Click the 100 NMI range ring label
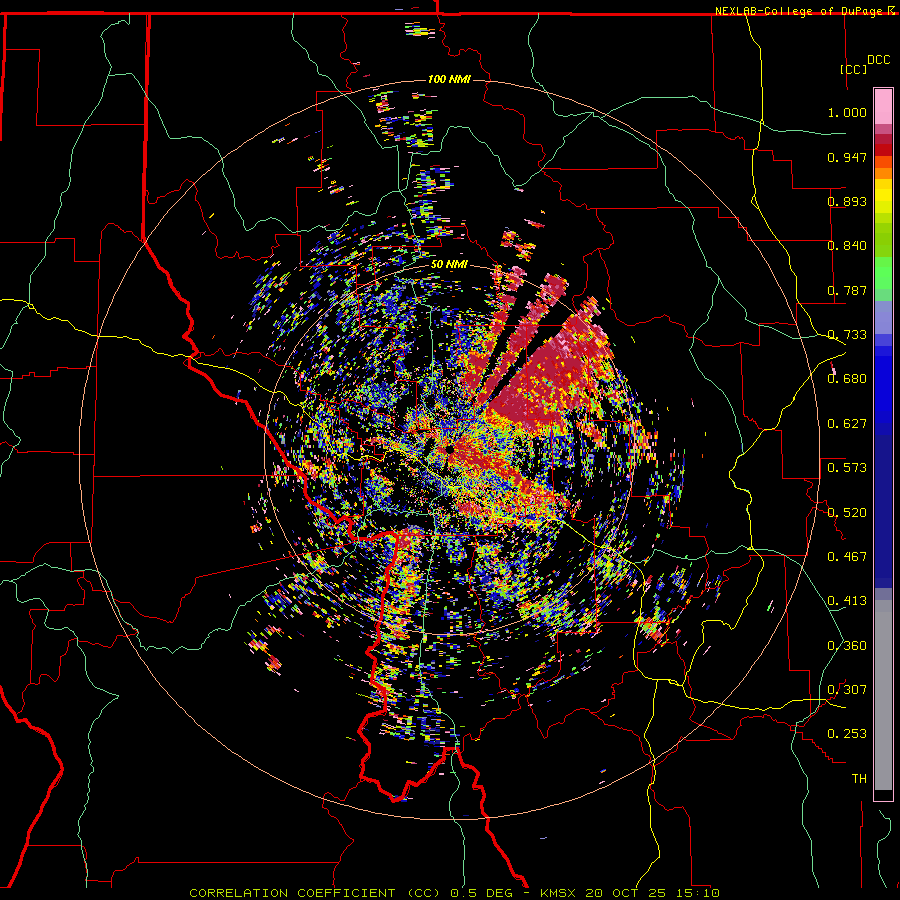This screenshot has width=900, height=900. click(449, 79)
